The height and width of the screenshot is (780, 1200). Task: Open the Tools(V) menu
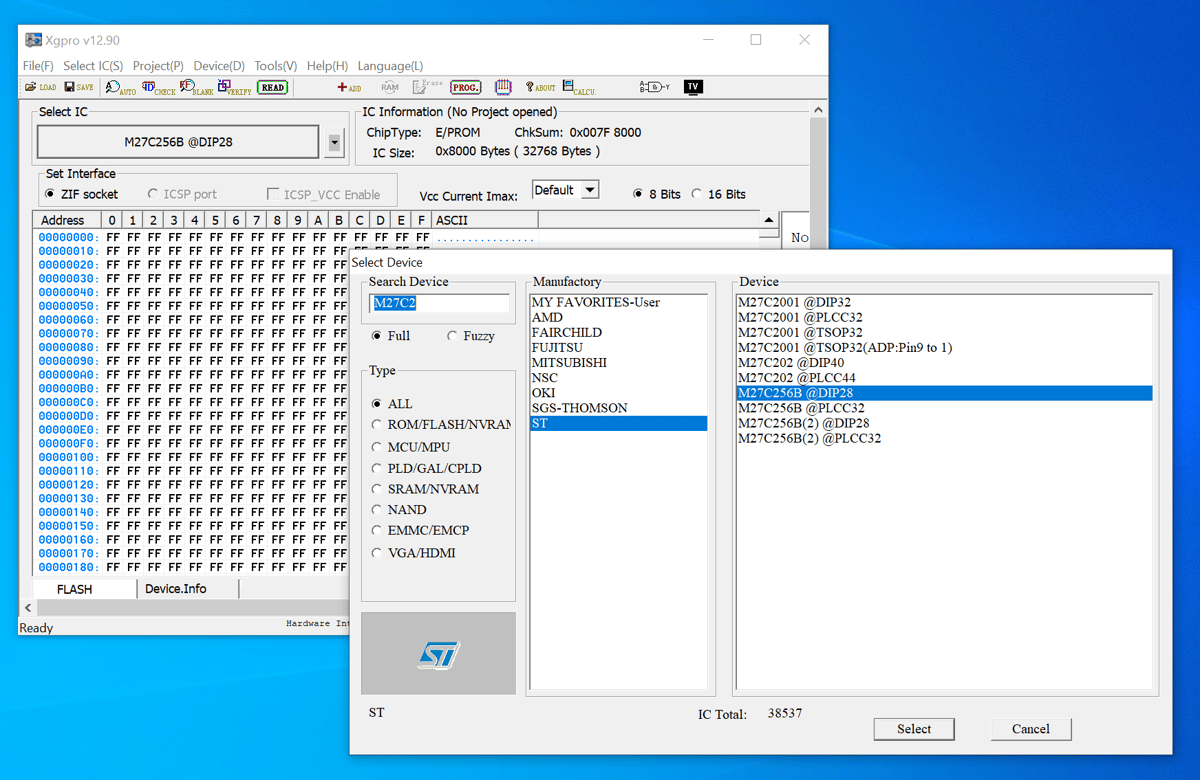(276, 66)
